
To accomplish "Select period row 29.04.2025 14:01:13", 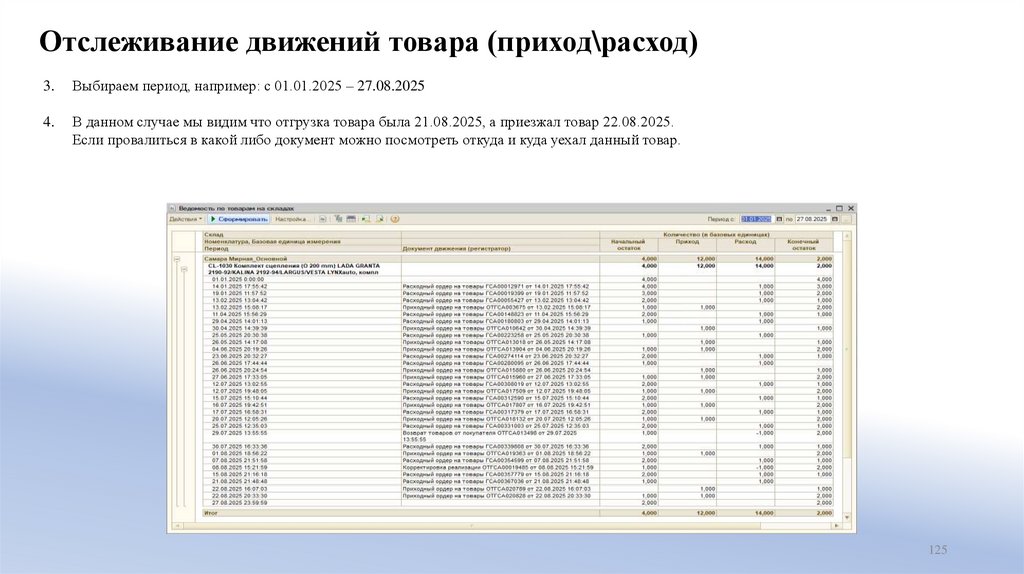I will [519, 321].
